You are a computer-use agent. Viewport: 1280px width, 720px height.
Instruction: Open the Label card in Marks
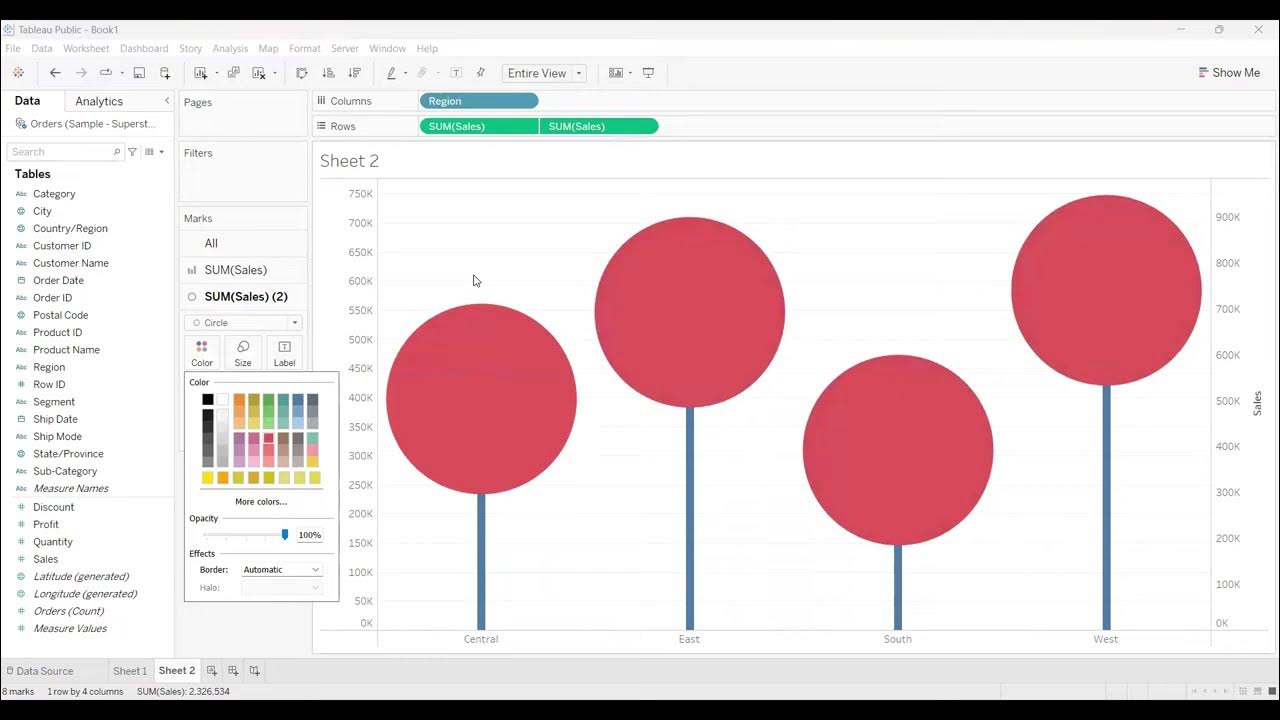(284, 353)
